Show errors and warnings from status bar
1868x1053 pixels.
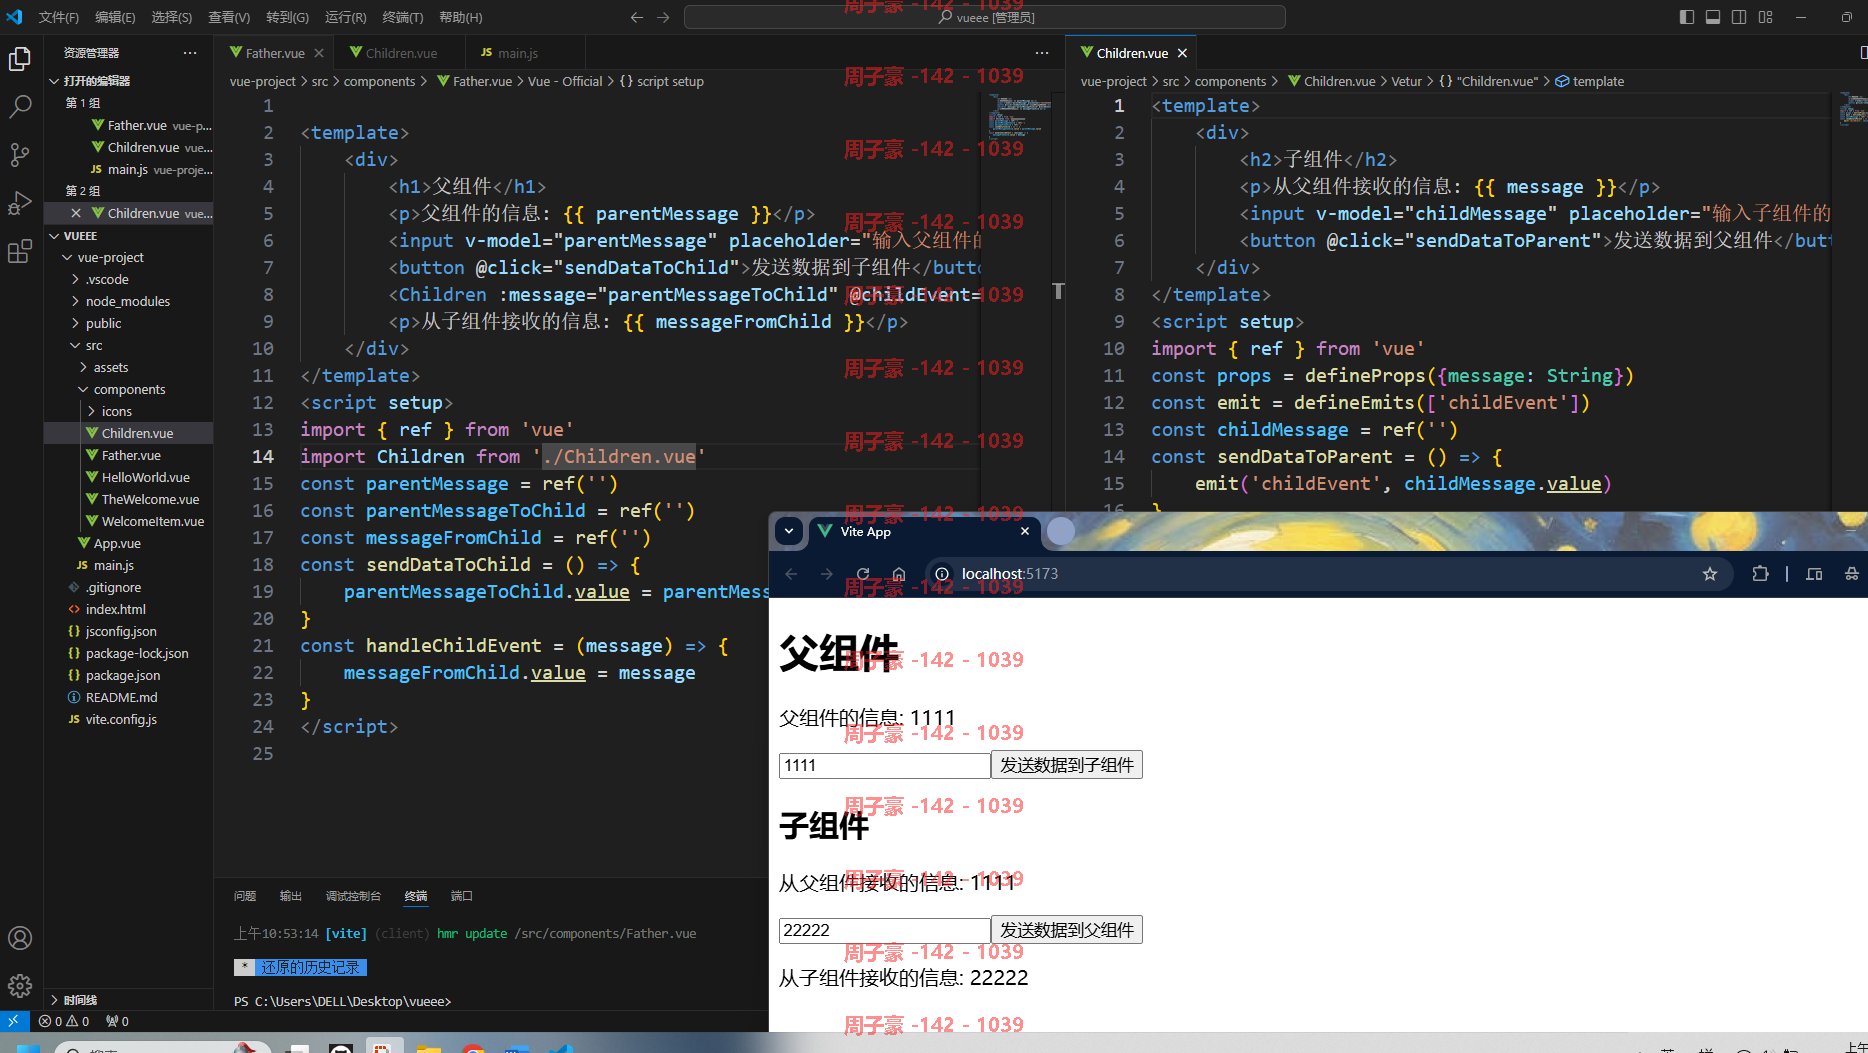[x=64, y=1021]
